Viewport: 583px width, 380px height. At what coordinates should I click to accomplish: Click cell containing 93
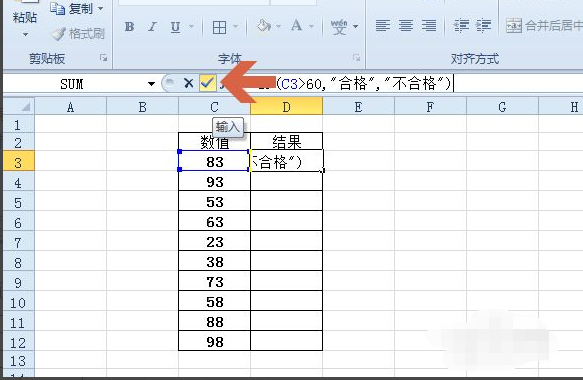click(x=215, y=181)
